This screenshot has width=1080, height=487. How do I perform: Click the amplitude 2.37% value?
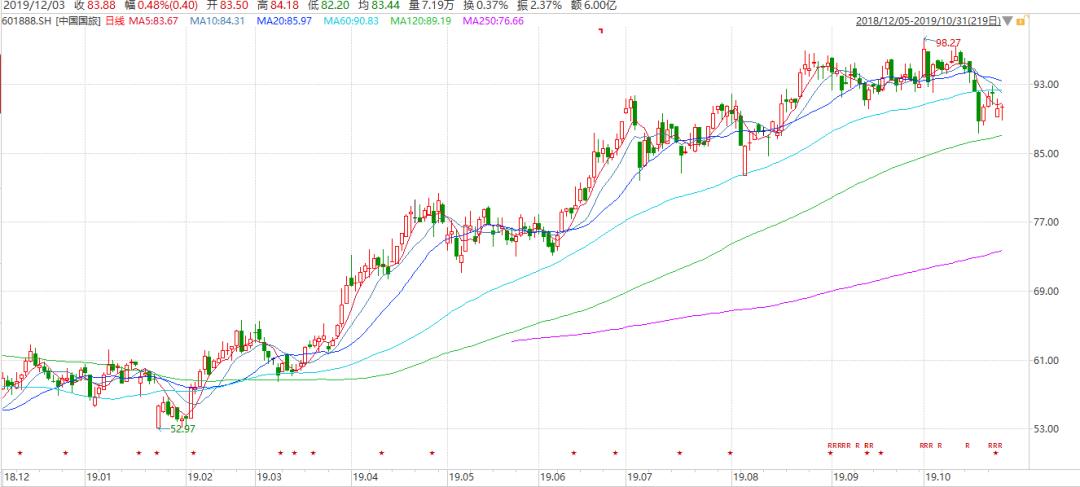click(546, 6)
